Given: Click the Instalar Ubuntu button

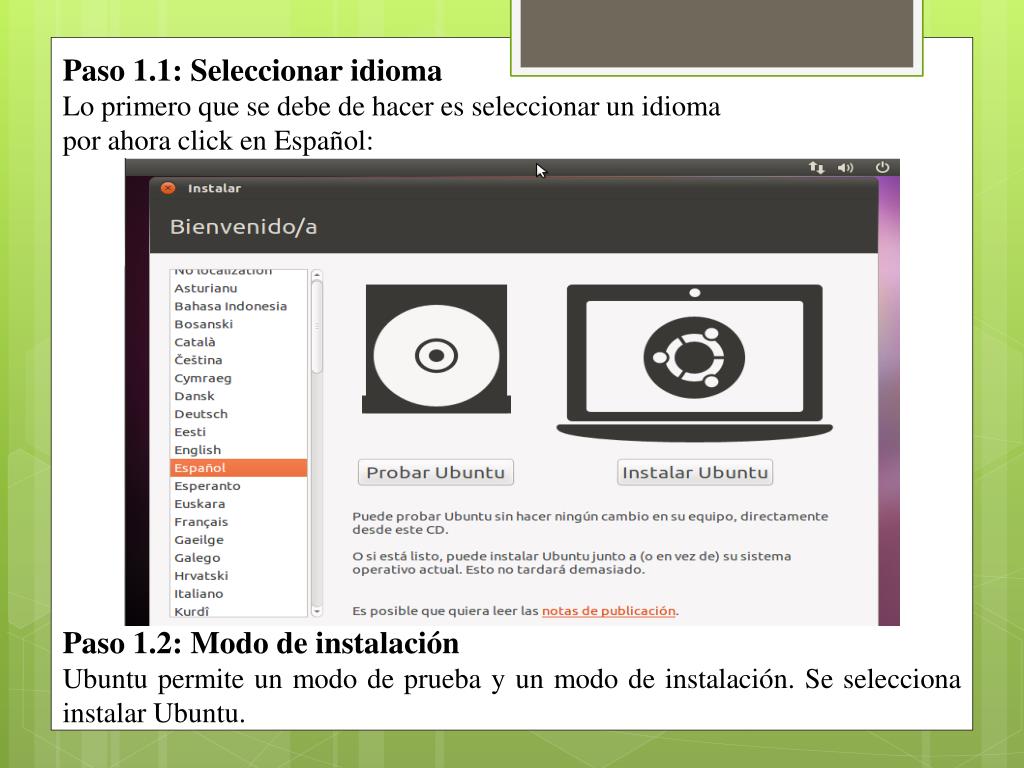Looking at the screenshot, I should [x=695, y=472].
